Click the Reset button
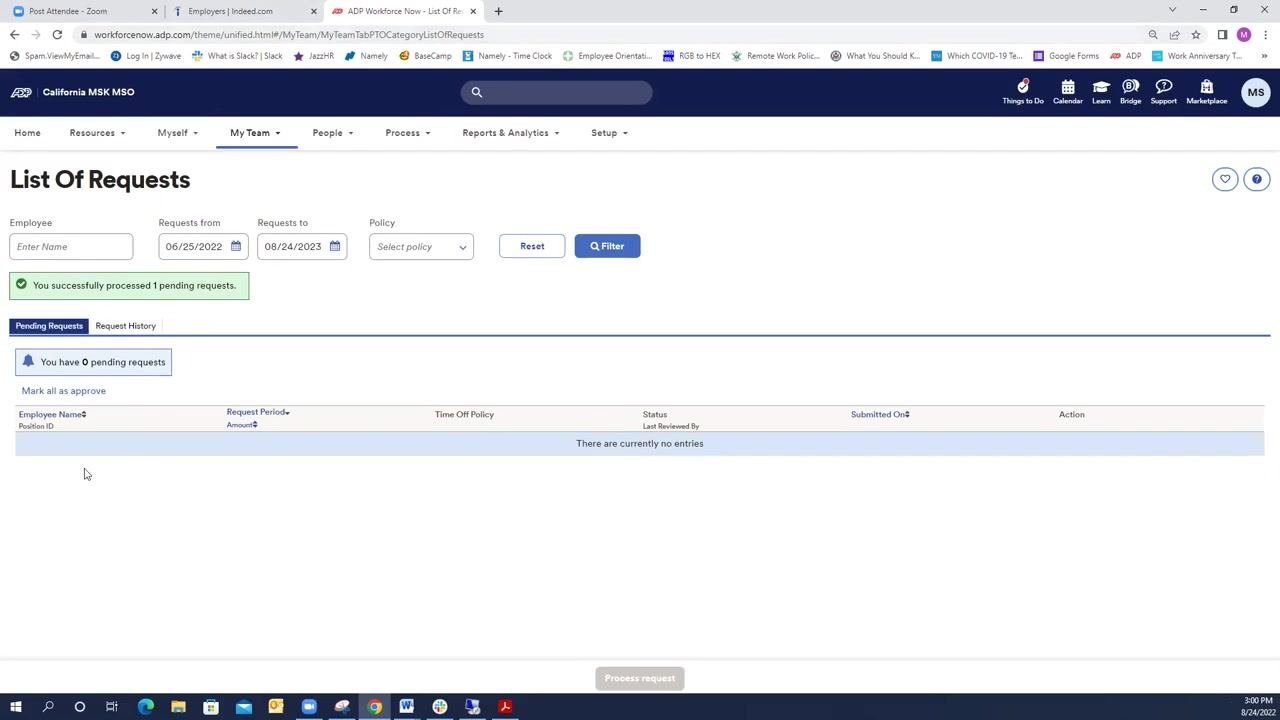Viewport: 1280px width, 720px height. [532, 246]
